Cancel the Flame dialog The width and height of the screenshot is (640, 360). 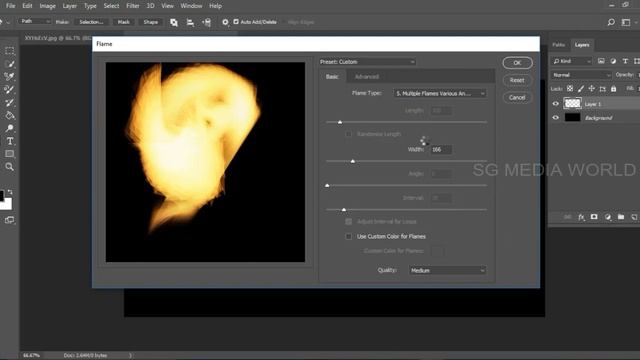[517, 98]
